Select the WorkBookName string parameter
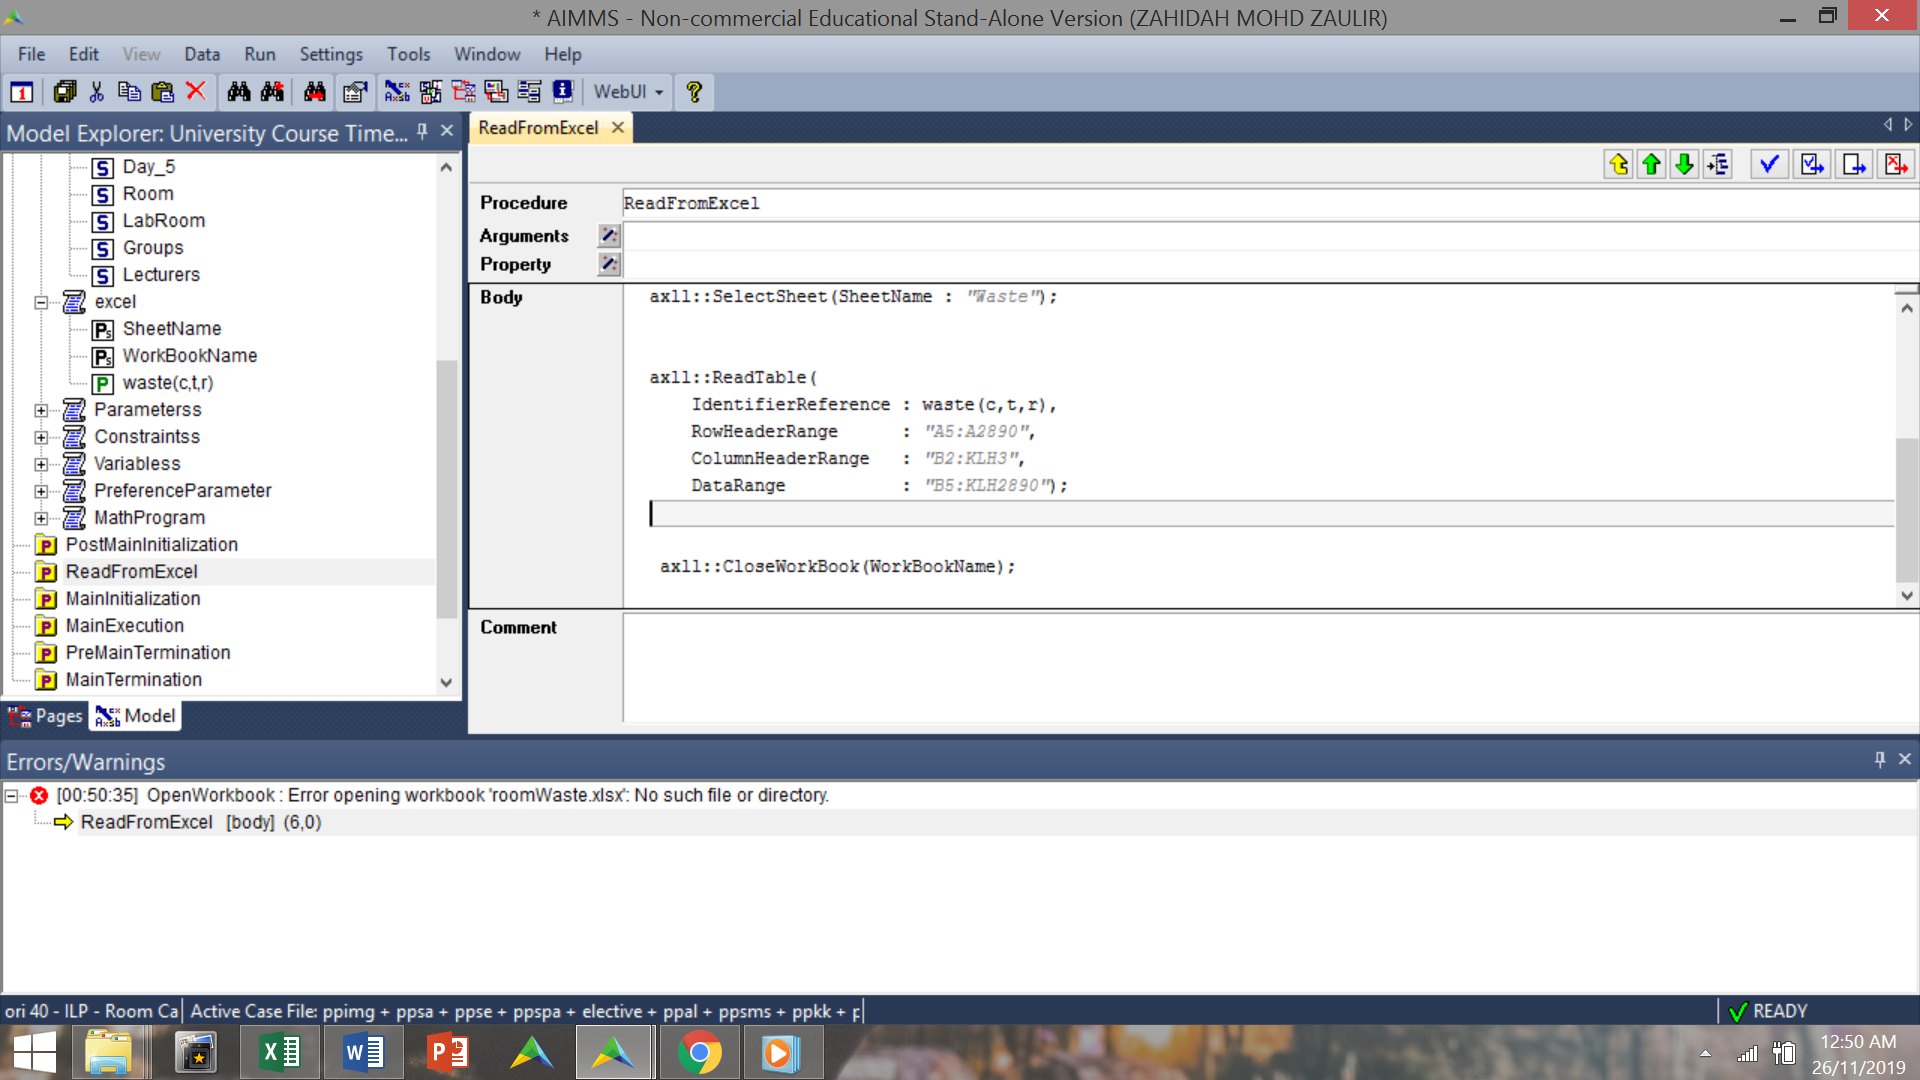 pyautogui.click(x=189, y=356)
